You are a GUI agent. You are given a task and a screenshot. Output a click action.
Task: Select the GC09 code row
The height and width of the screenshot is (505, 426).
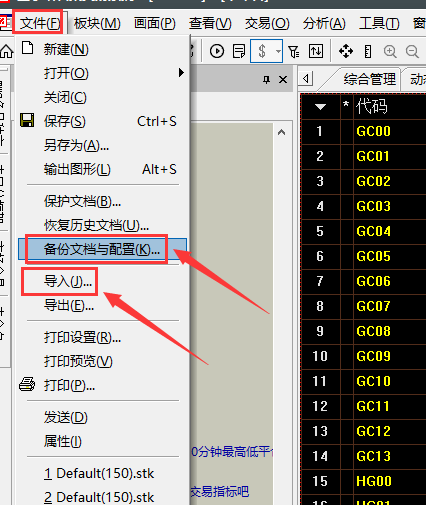coord(373,356)
